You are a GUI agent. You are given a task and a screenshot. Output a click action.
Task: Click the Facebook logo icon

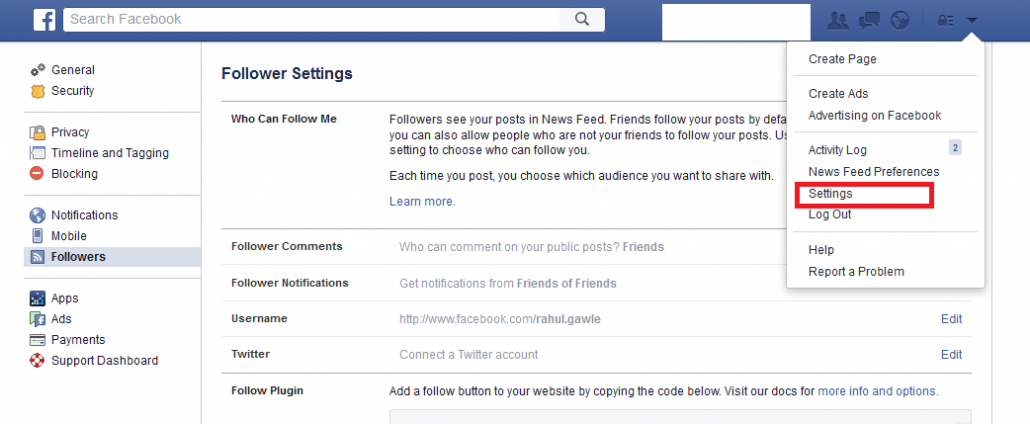click(44, 20)
